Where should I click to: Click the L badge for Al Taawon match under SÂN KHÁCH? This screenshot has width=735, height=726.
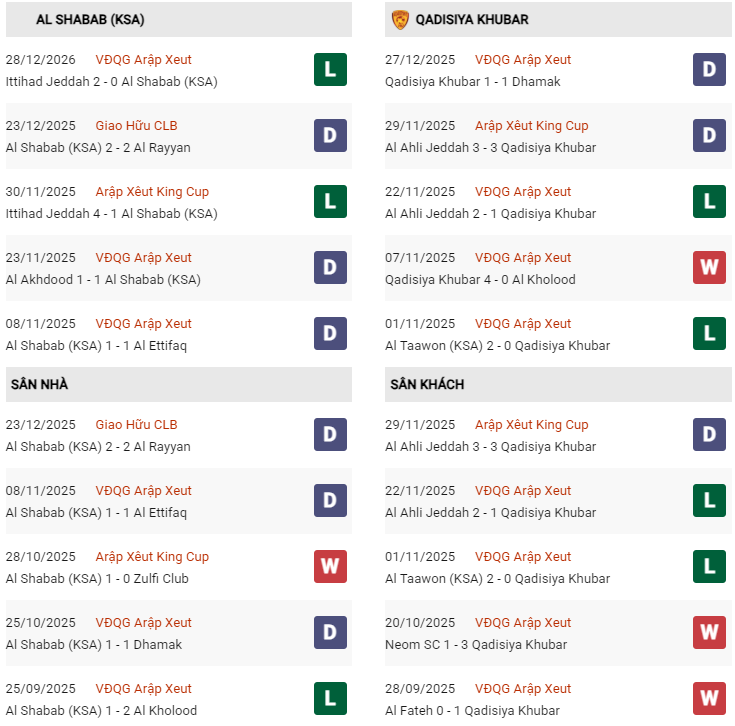coord(709,567)
